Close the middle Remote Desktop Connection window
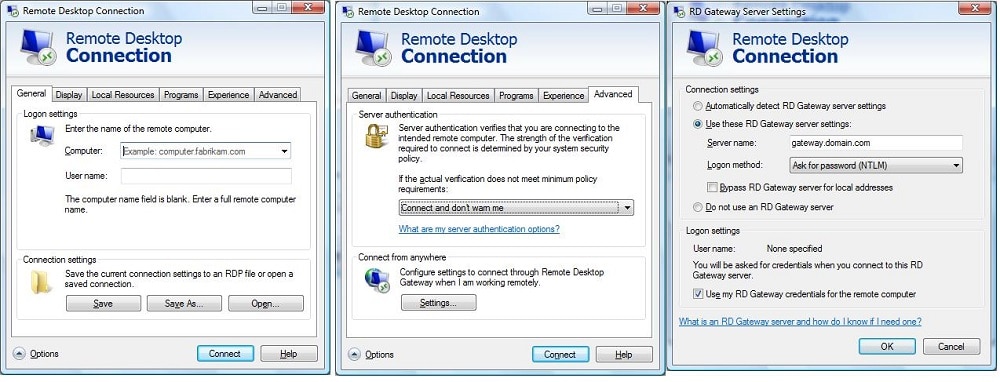Viewport: 1000px width, 382px height. 643,9
